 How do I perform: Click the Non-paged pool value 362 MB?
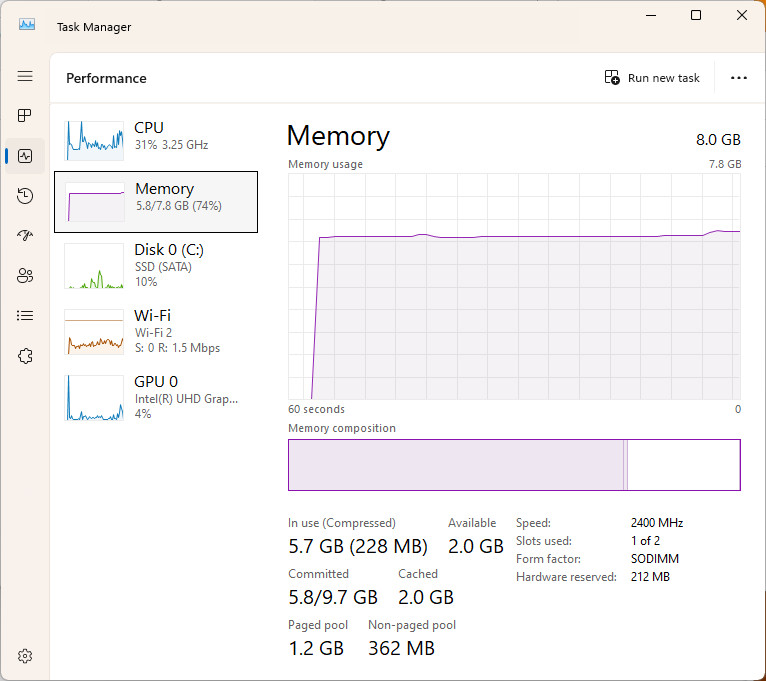click(x=401, y=648)
